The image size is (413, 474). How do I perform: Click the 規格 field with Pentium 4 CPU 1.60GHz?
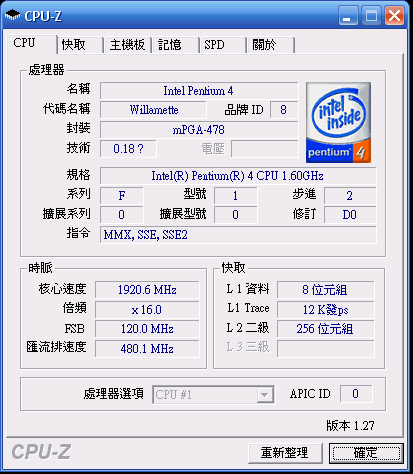(x=238, y=176)
